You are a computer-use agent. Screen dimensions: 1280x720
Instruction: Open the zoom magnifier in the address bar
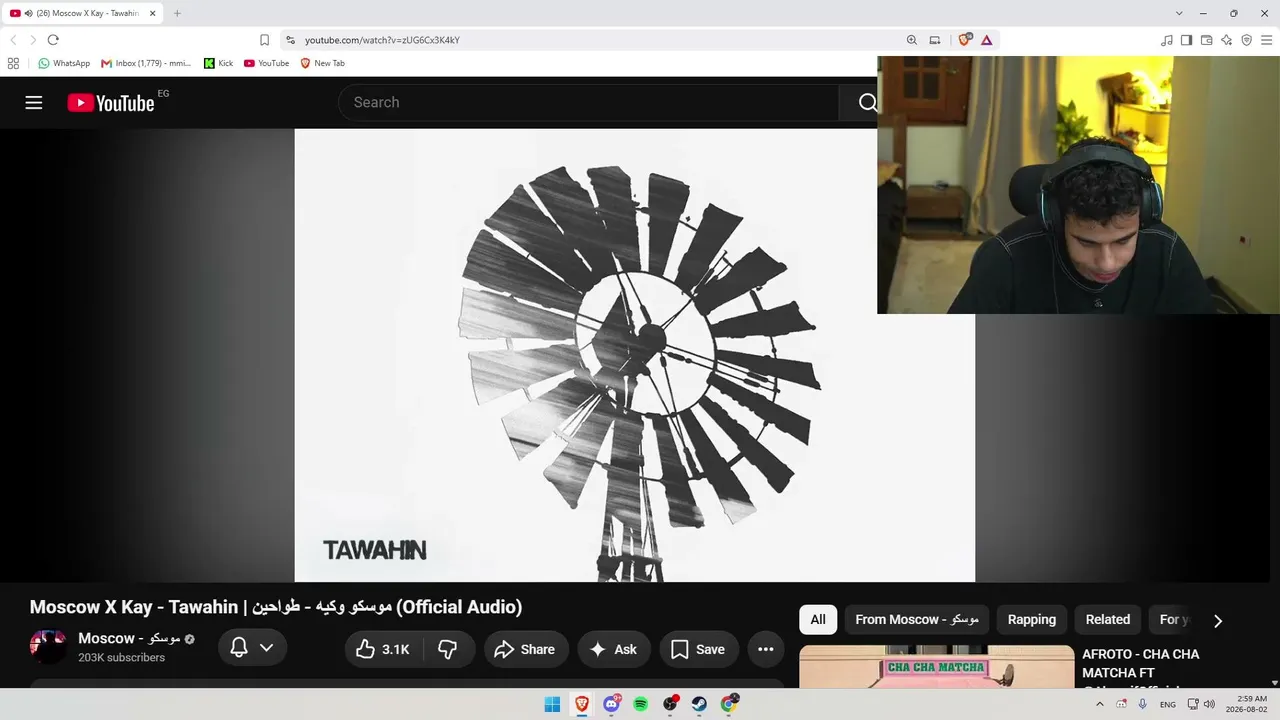click(x=912, y=40)
